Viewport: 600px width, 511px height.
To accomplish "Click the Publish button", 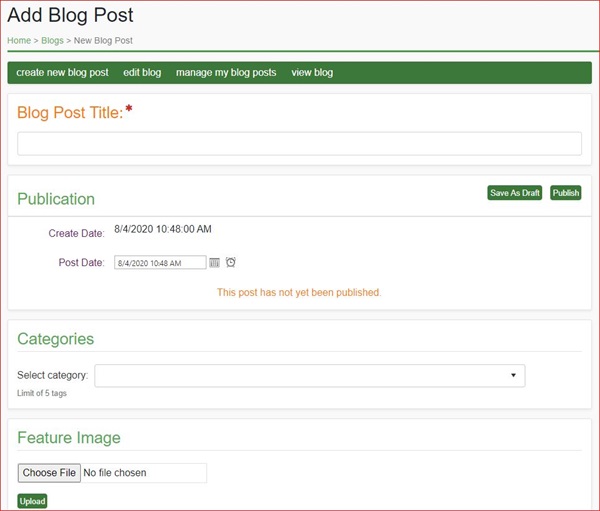I will pyautogui.click(x=565, y=193).
